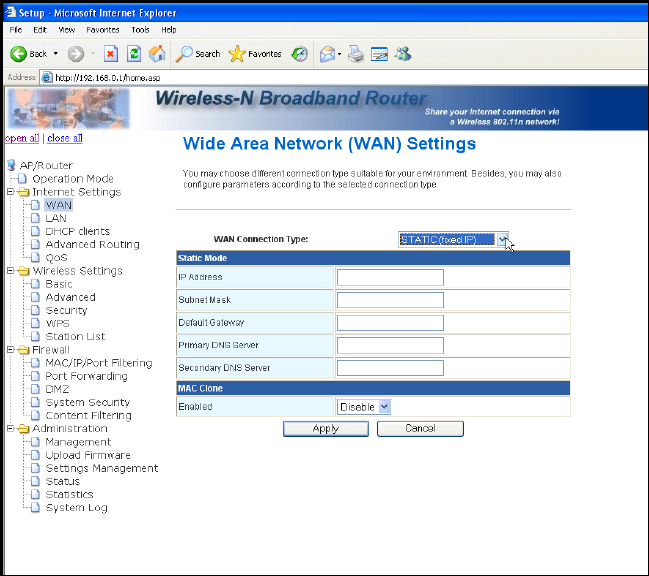This screenshot has width=649, height=576.
Task: Open the Station List page
Action: [75, 336]
